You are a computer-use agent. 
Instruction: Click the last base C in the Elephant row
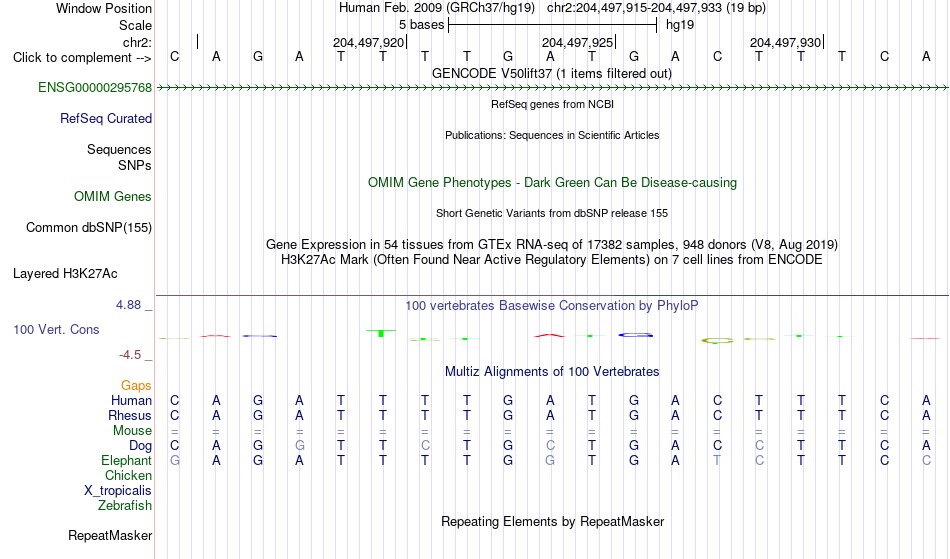926,461
